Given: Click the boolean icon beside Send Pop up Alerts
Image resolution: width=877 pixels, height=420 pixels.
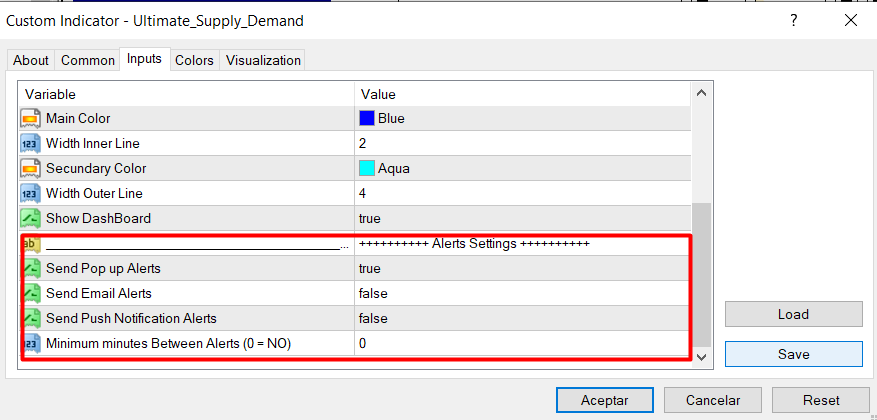Looking at the screenshot, I should click(30, 269).
